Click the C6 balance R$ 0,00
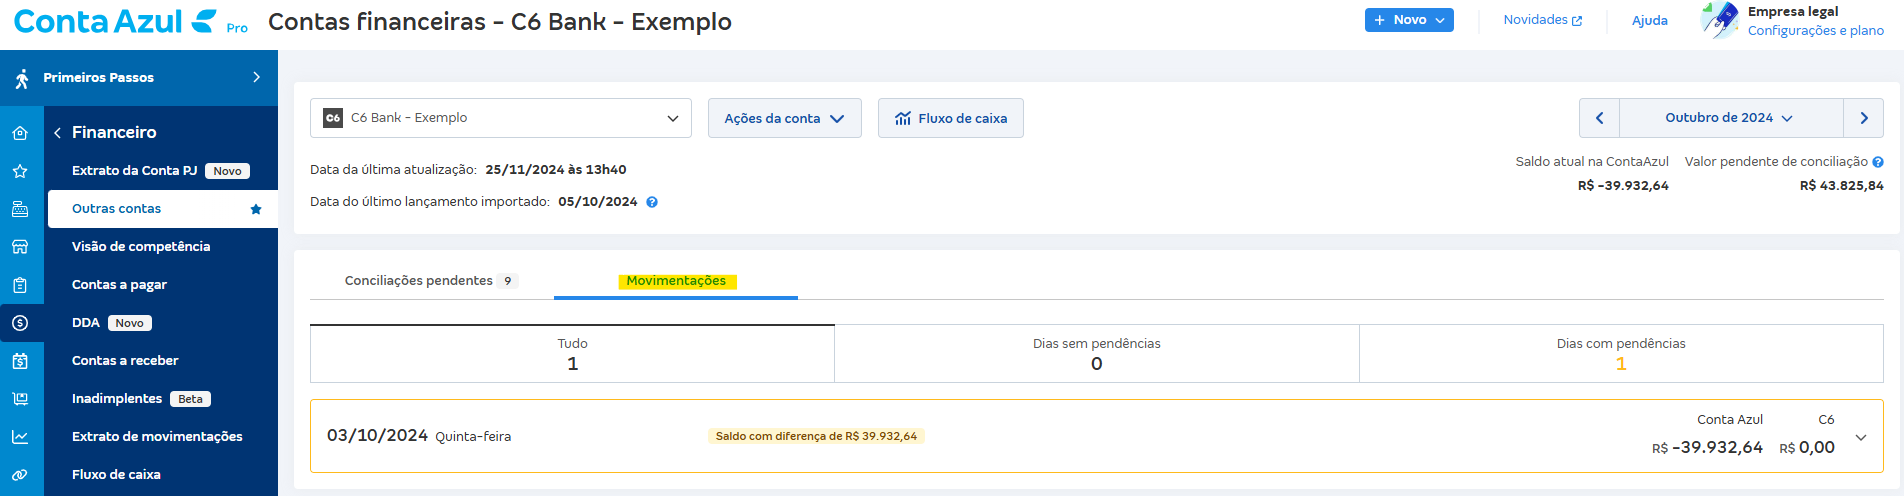The width and height of the screenshot is (1904, 496). point(1807,447)
